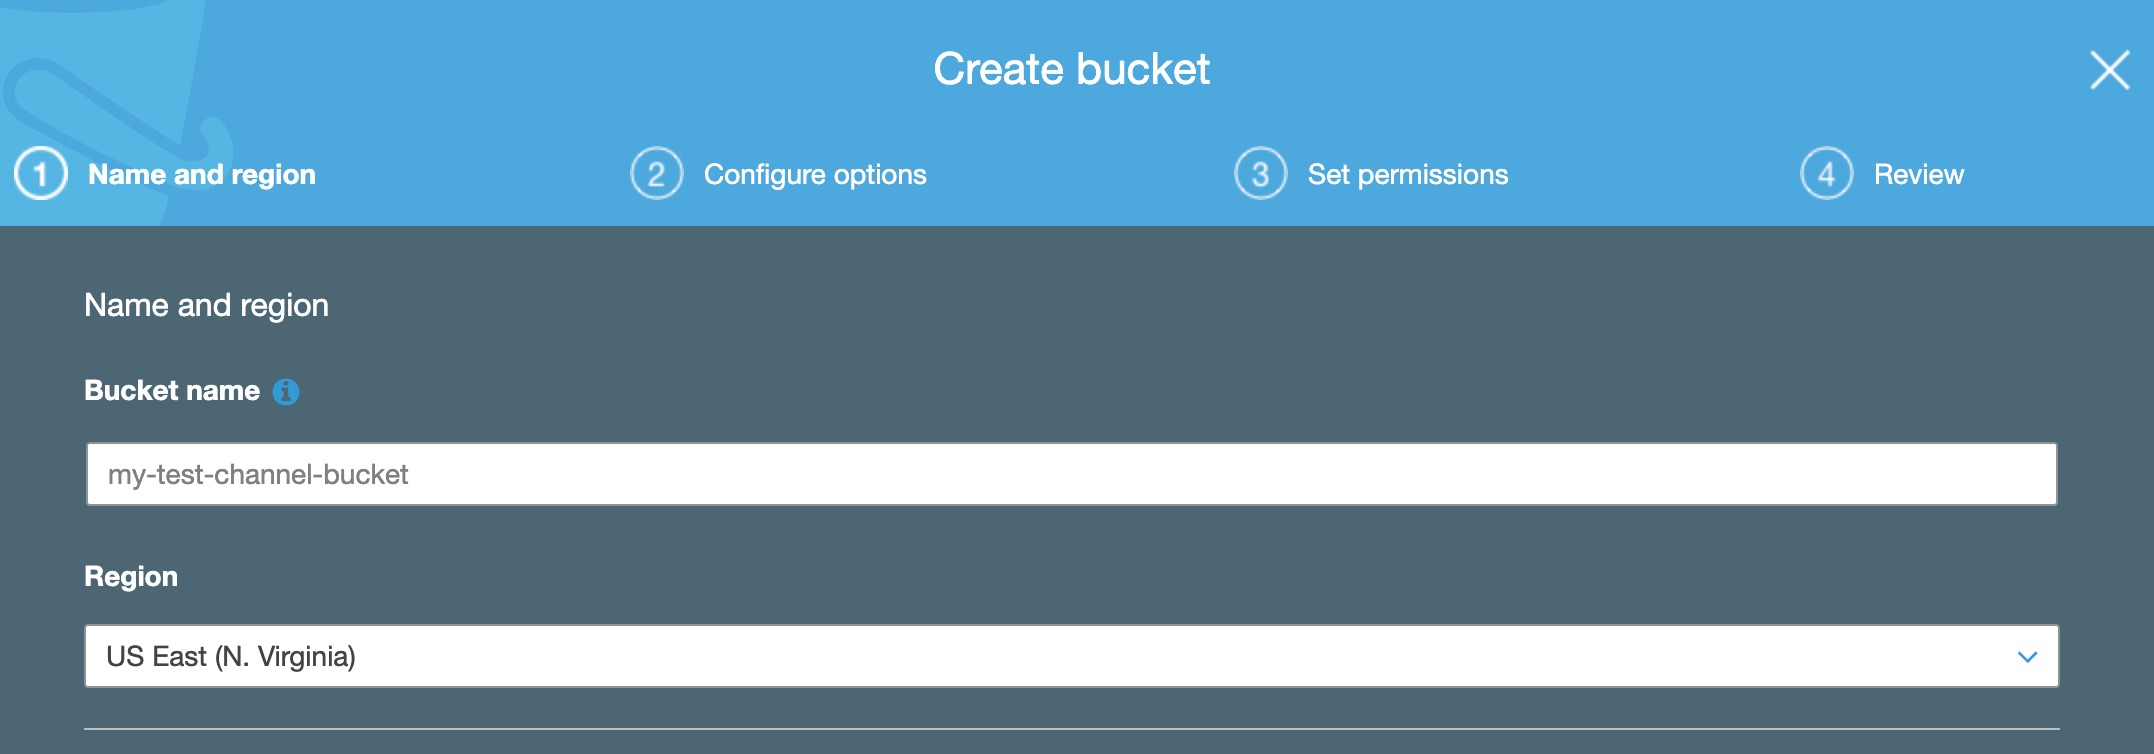Image resolution: width=2154 pixels, height=754 pixels.
Task: Jump to the Review step label
Action: click(1919, 174)
